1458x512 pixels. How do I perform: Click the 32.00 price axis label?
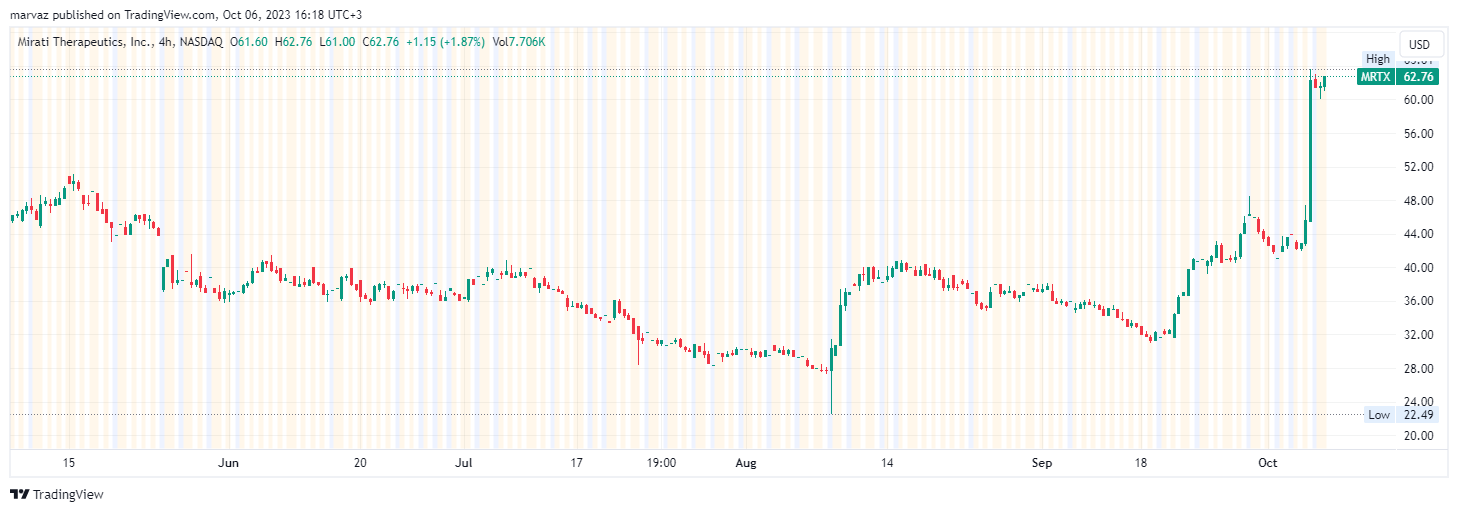pyautogui.click(x=1419, y=335)
